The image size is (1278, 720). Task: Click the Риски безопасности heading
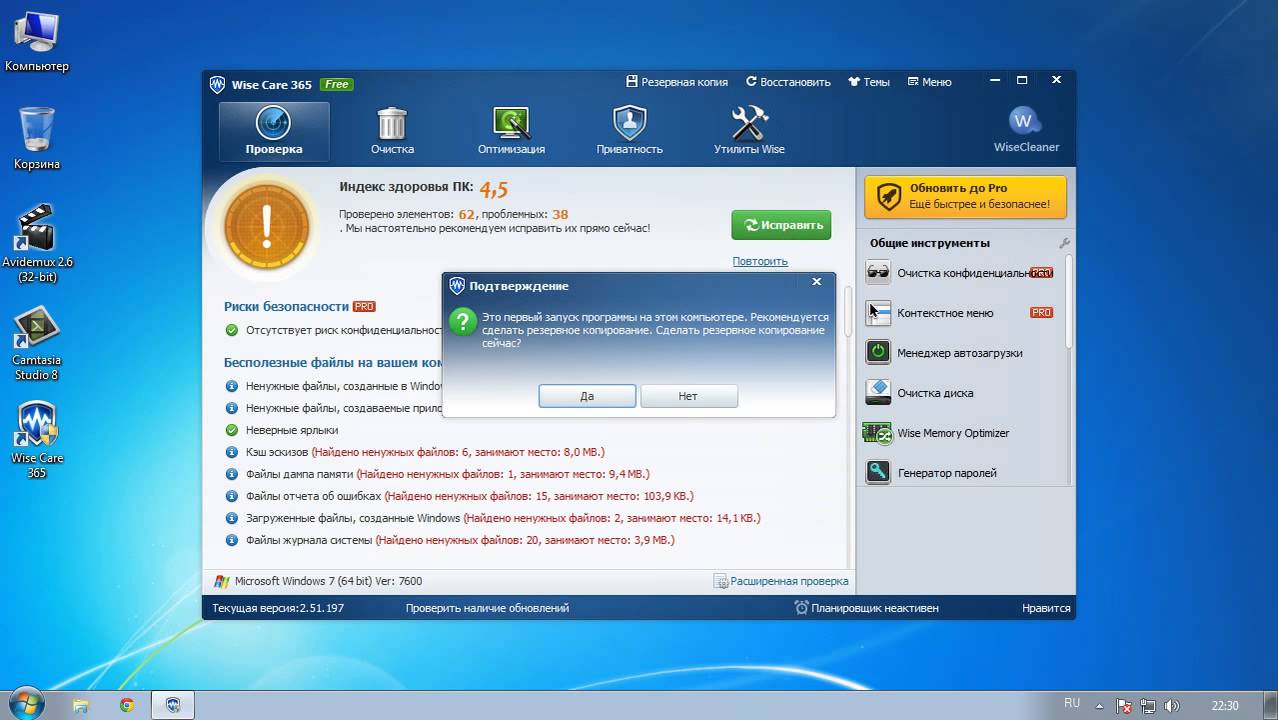286,306
